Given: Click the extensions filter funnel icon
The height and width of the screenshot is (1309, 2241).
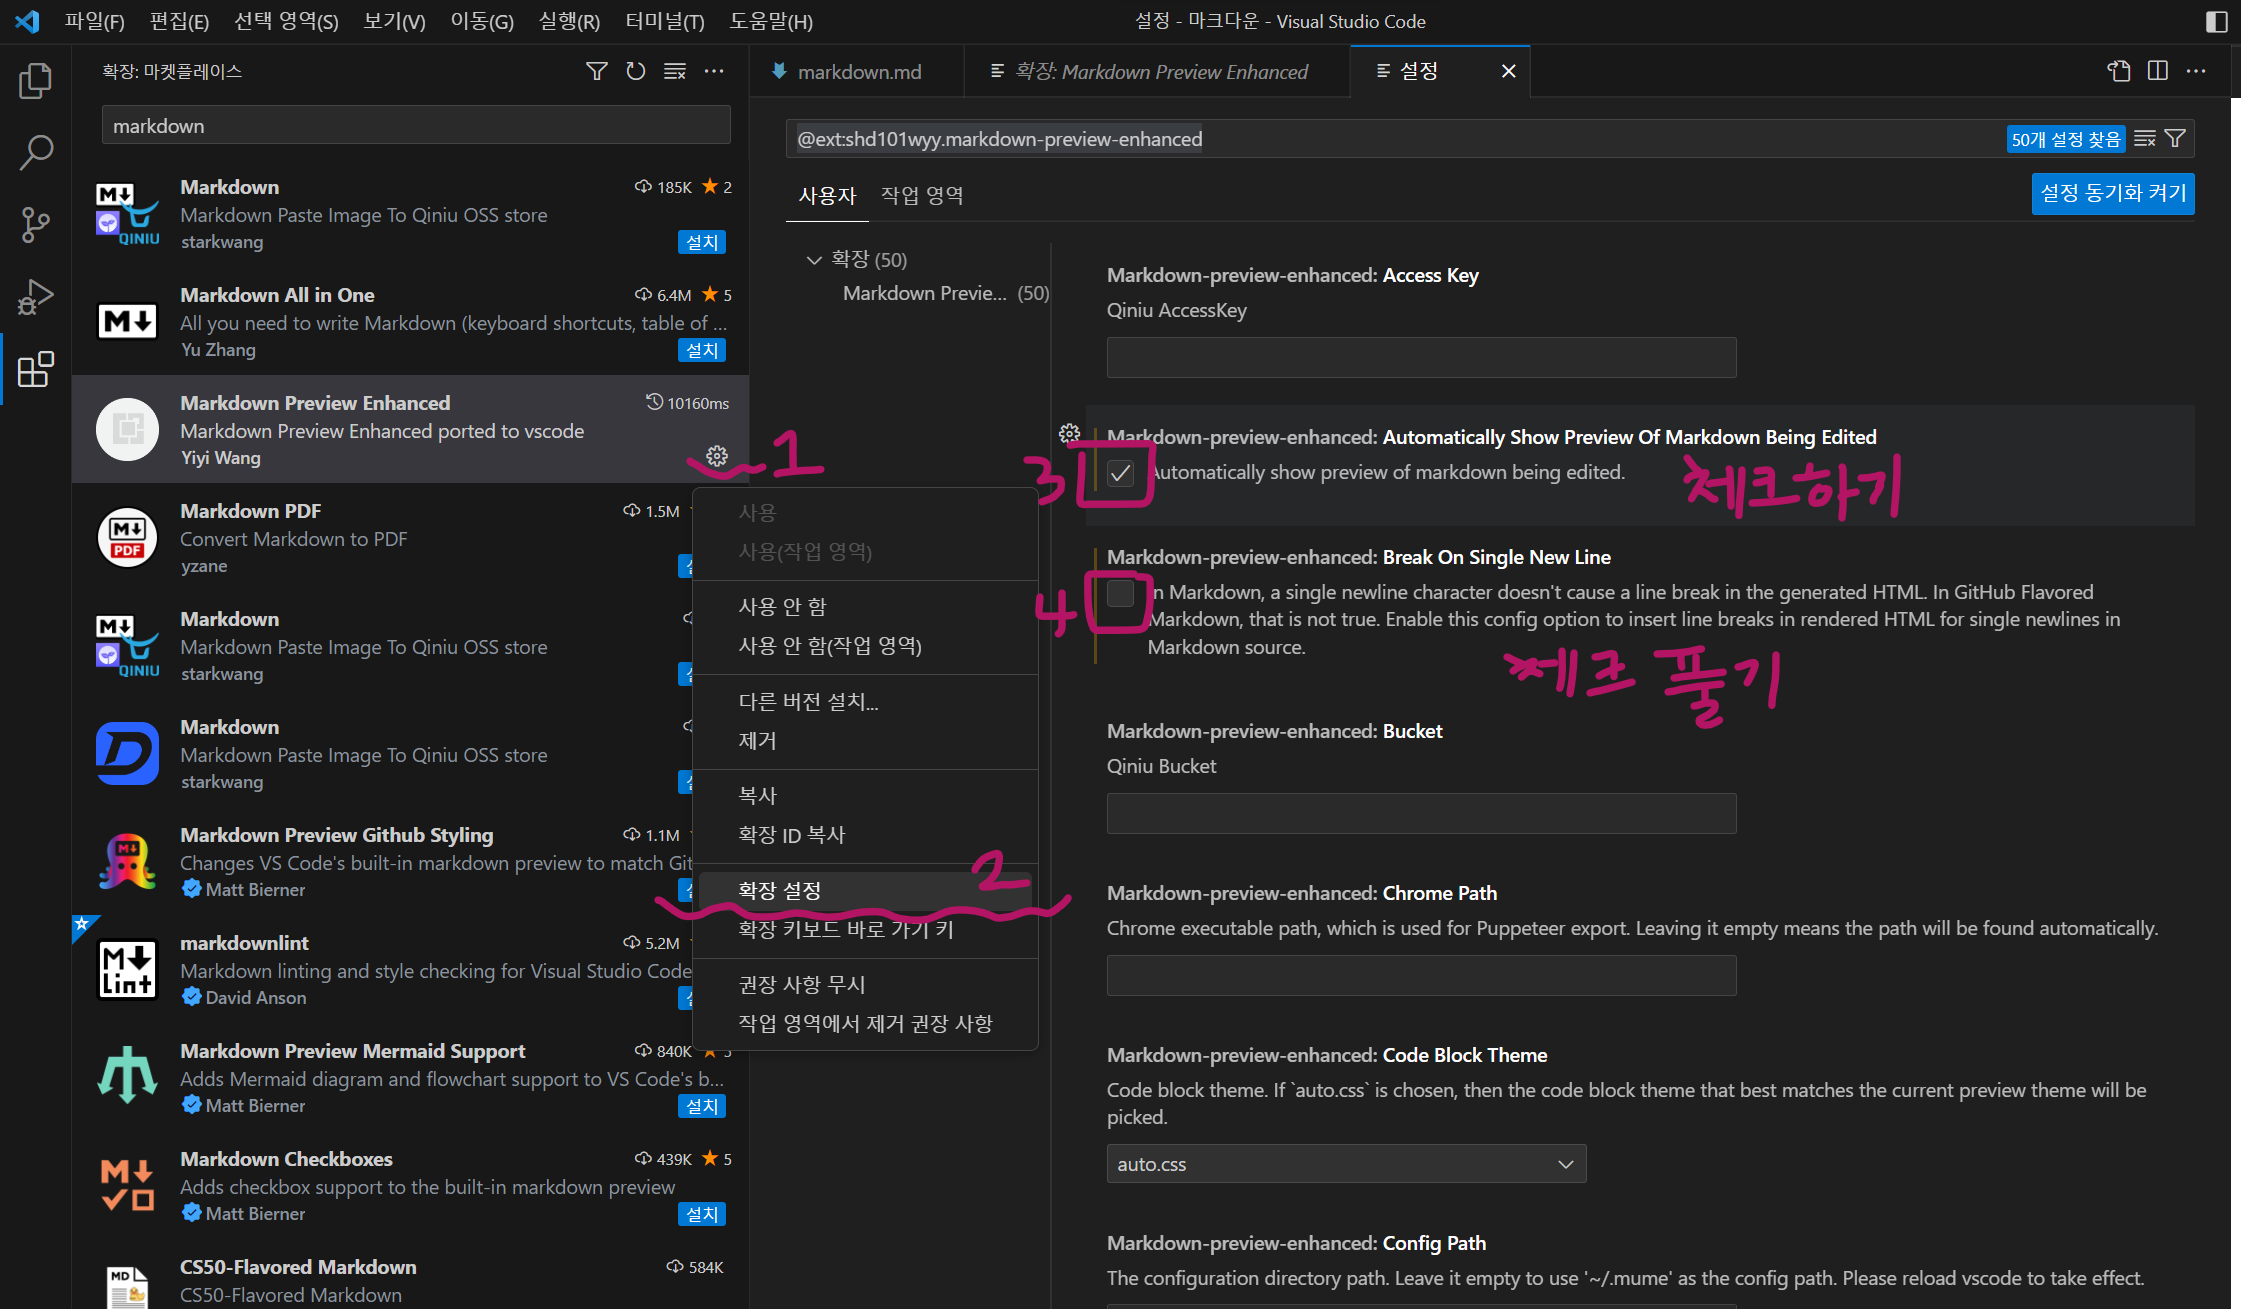Looking at the screenshot, I should (x=596, y=71).
